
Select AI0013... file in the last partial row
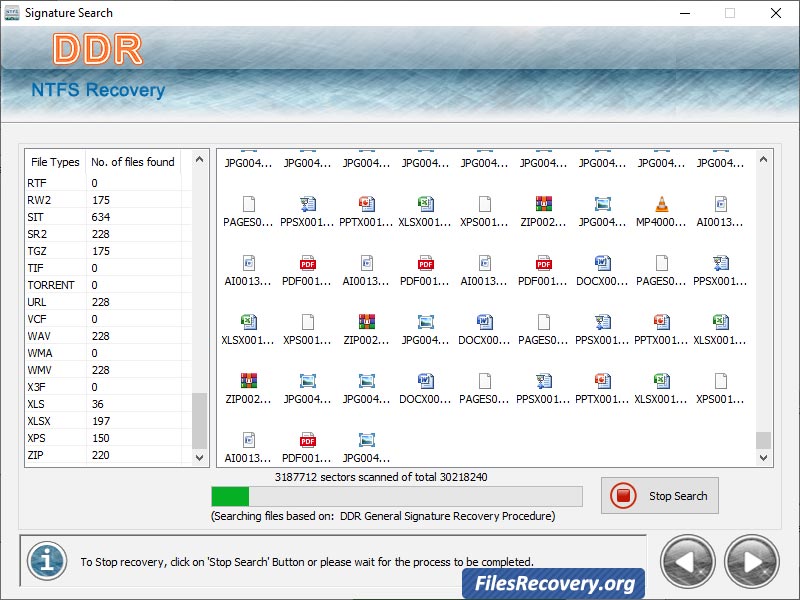coord(248,448)
